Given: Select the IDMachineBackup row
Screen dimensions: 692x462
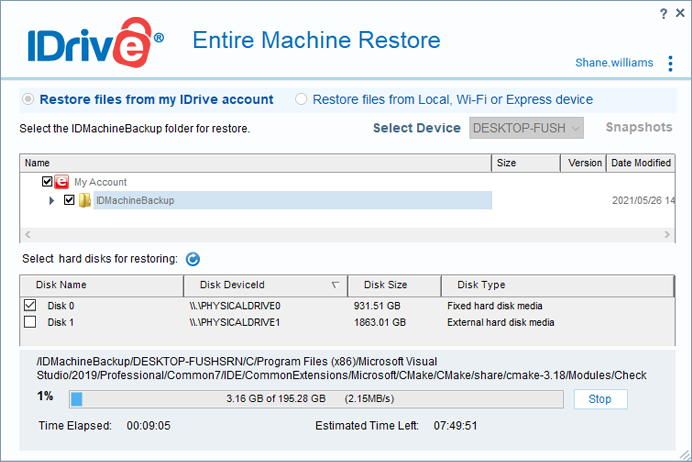Looking at the screenshot, I should tap(293, 200).
